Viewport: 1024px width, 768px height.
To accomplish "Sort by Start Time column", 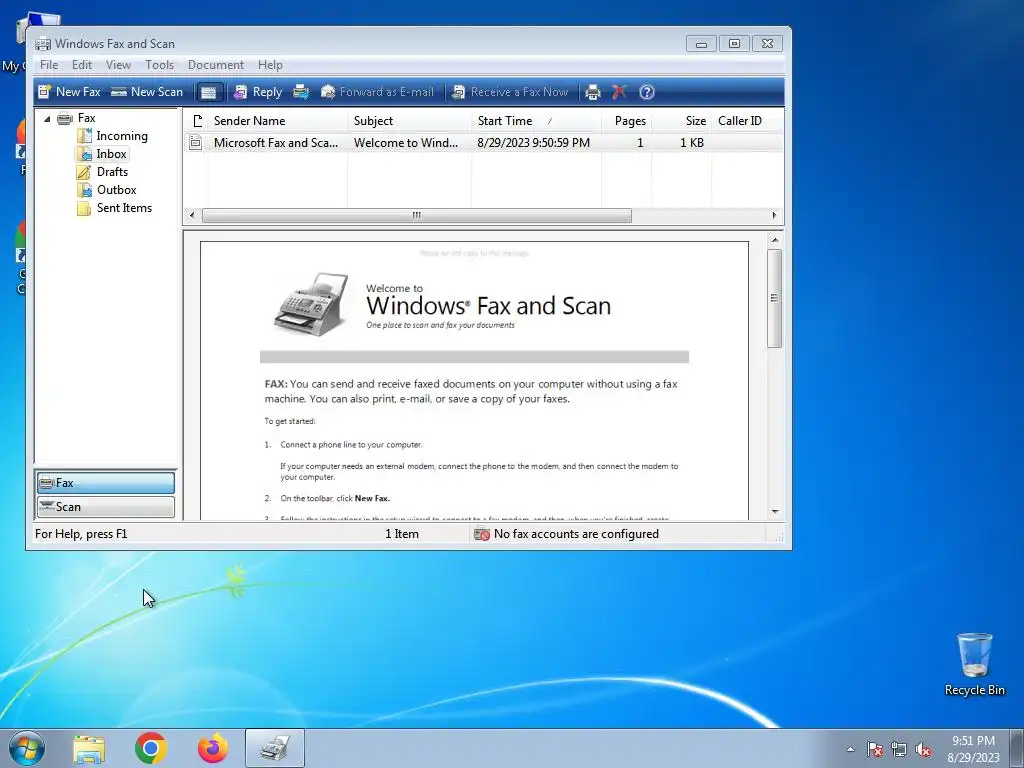I will 536,121.
